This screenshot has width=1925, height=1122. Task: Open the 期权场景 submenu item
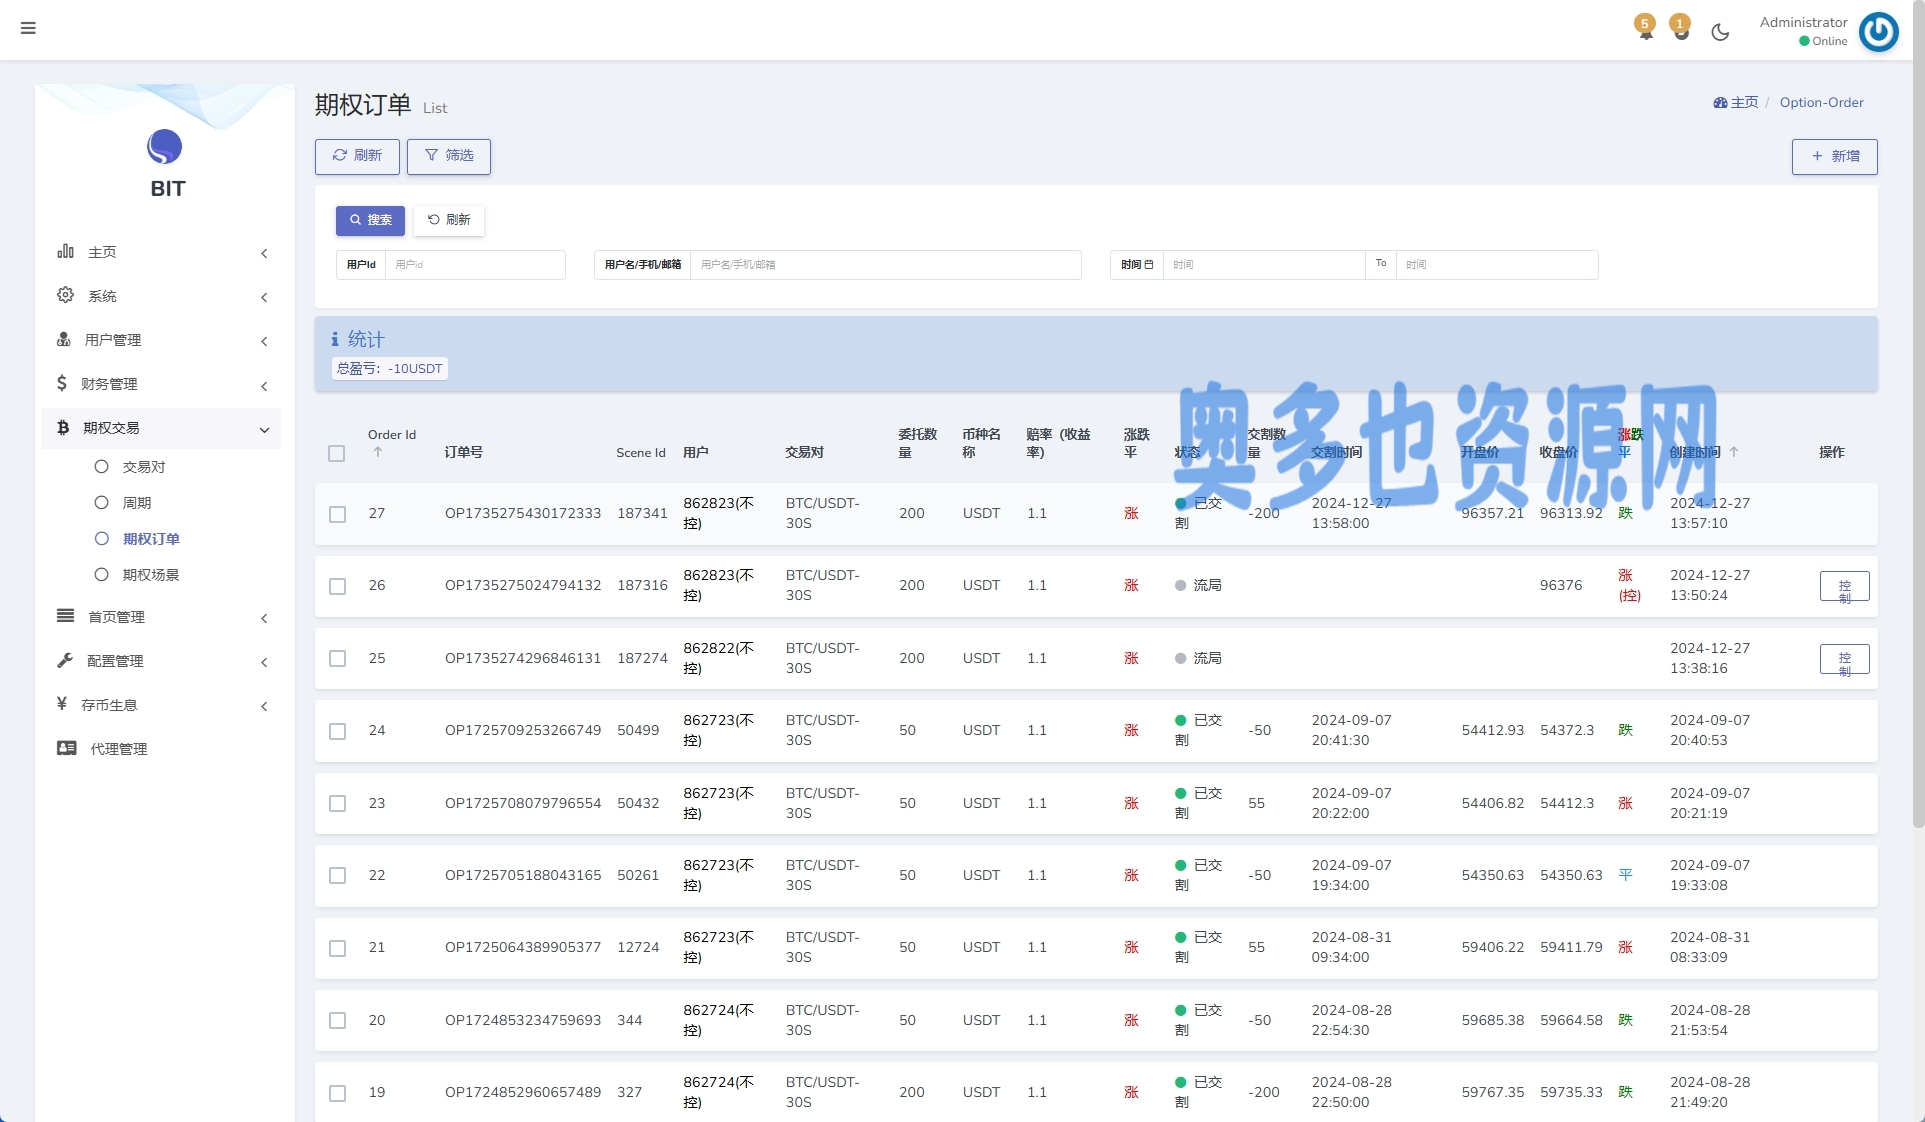coord(150,575)
